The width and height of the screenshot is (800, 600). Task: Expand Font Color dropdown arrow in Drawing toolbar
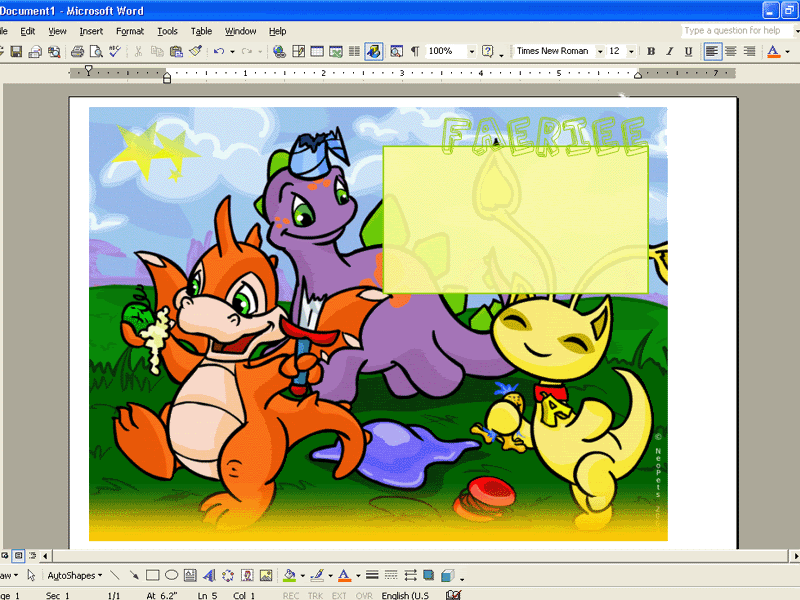point(358,576)
